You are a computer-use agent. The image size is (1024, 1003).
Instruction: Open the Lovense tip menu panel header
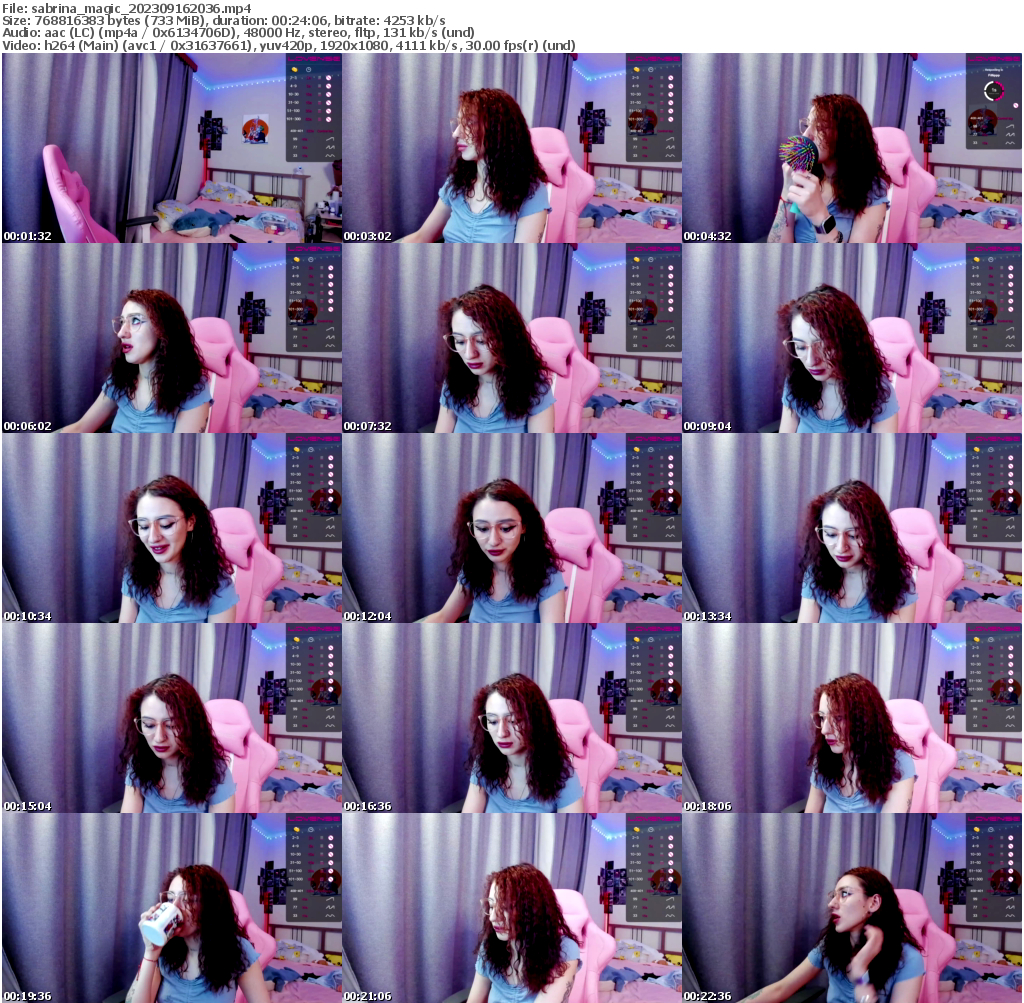tap(313, 60)
